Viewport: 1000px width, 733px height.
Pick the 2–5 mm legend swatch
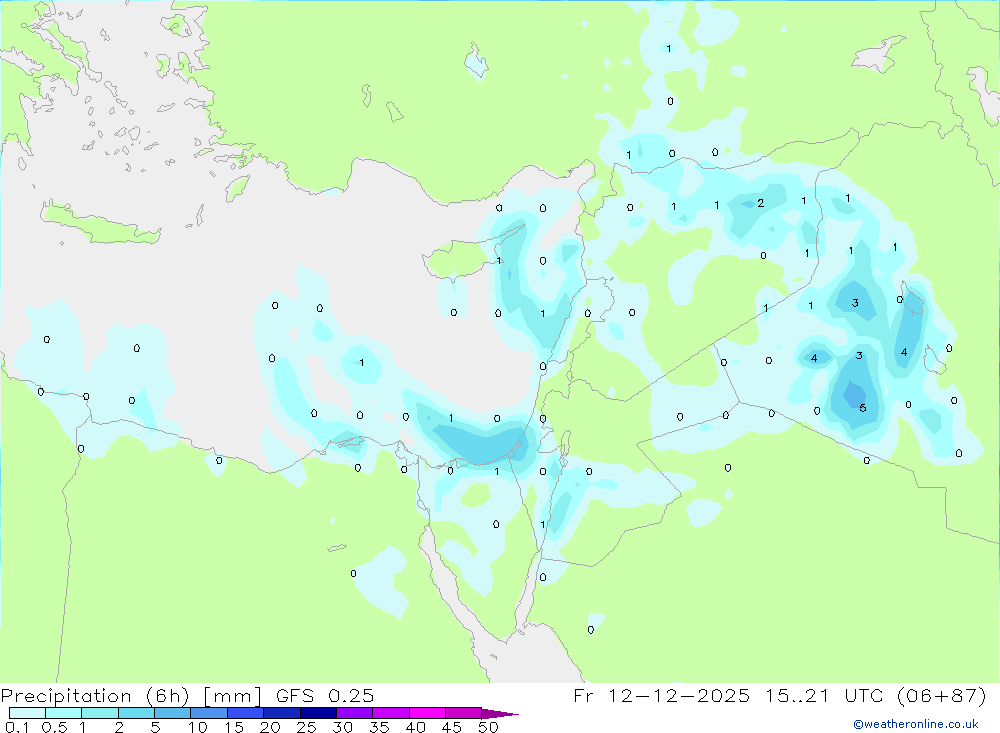click(x=136, y=713)
